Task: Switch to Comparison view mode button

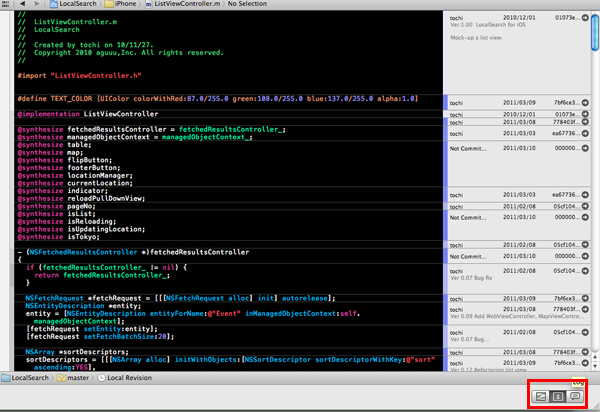Action: [540, 396]
